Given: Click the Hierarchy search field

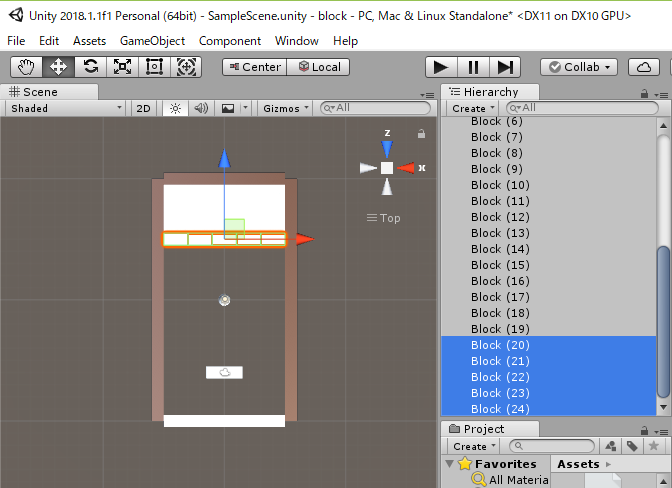Looking at the screenshot, I should tap(582, 108).
